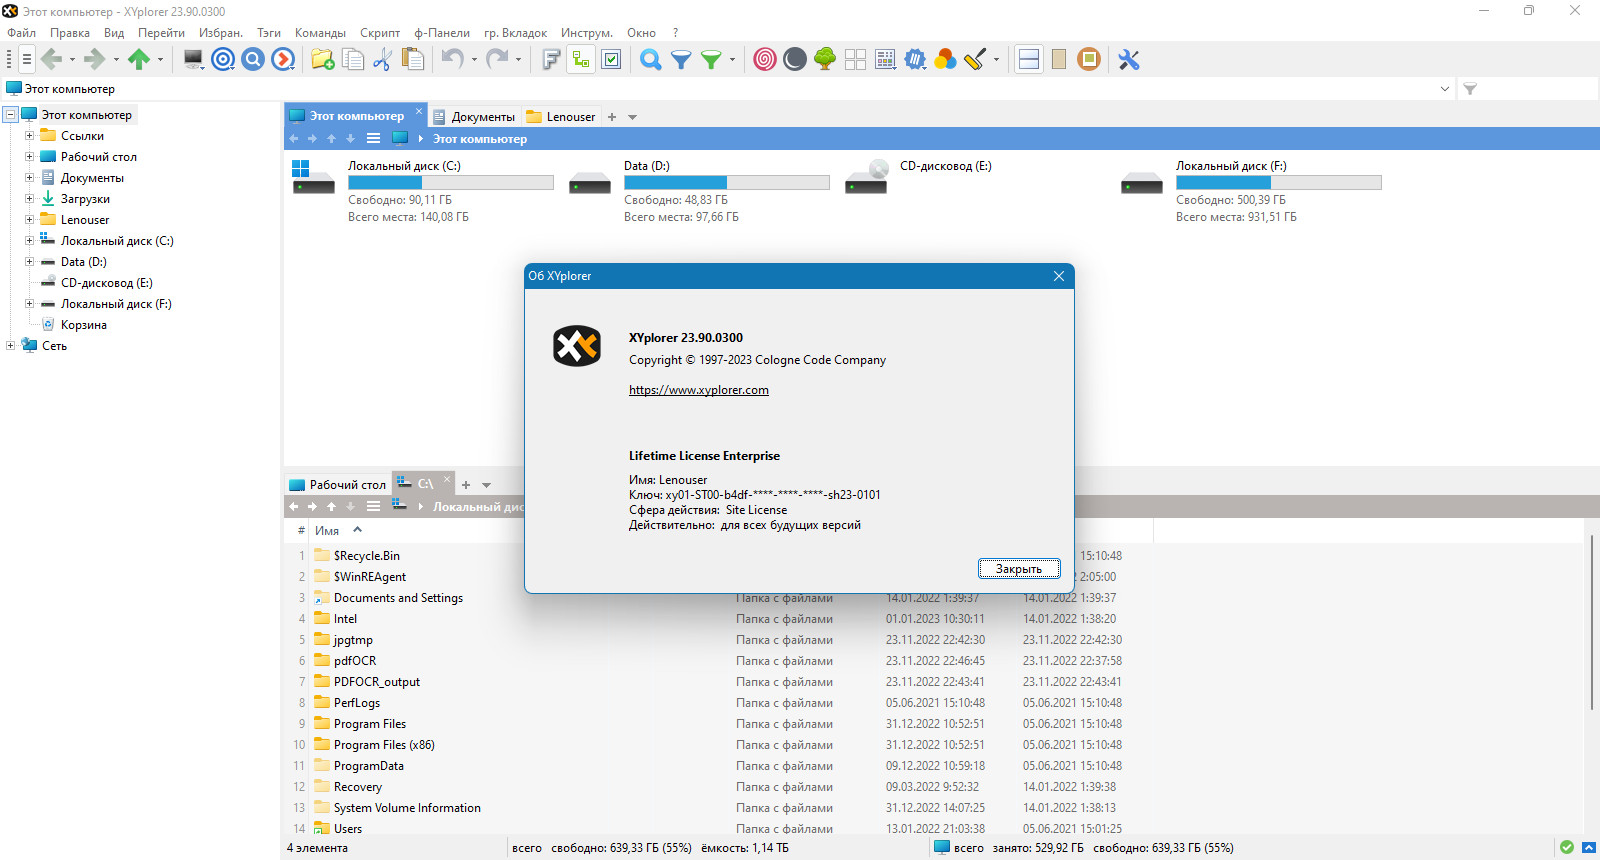
Task: Open the address bar dropdown arrow
Action: click(1444, 89)
